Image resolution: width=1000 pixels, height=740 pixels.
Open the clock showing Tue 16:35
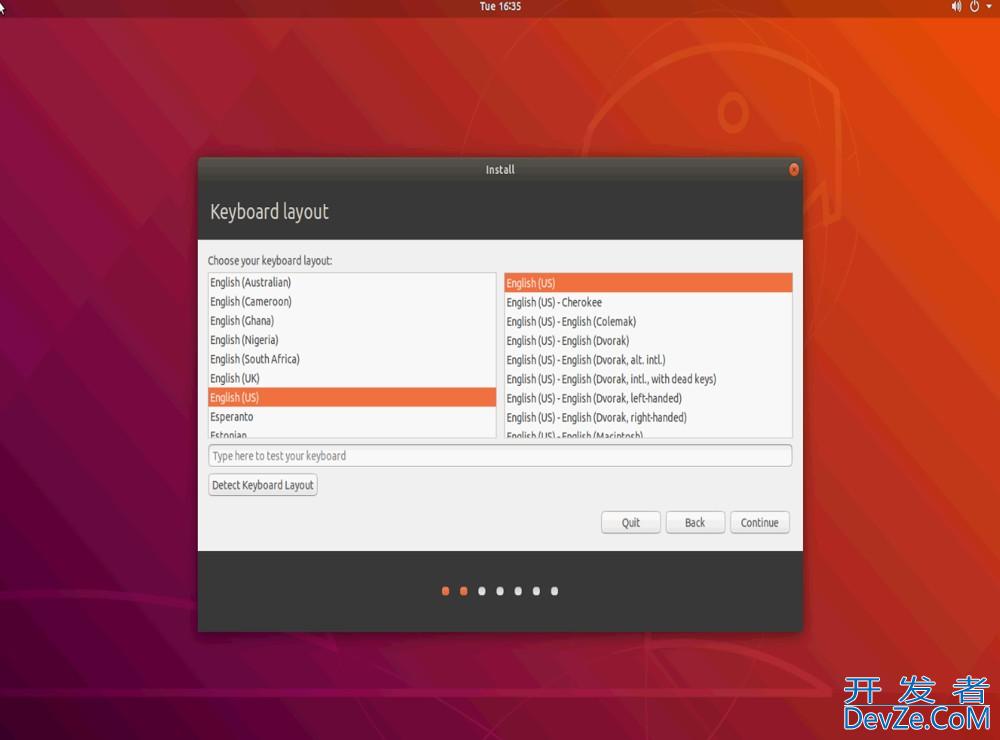click(500, 6)
